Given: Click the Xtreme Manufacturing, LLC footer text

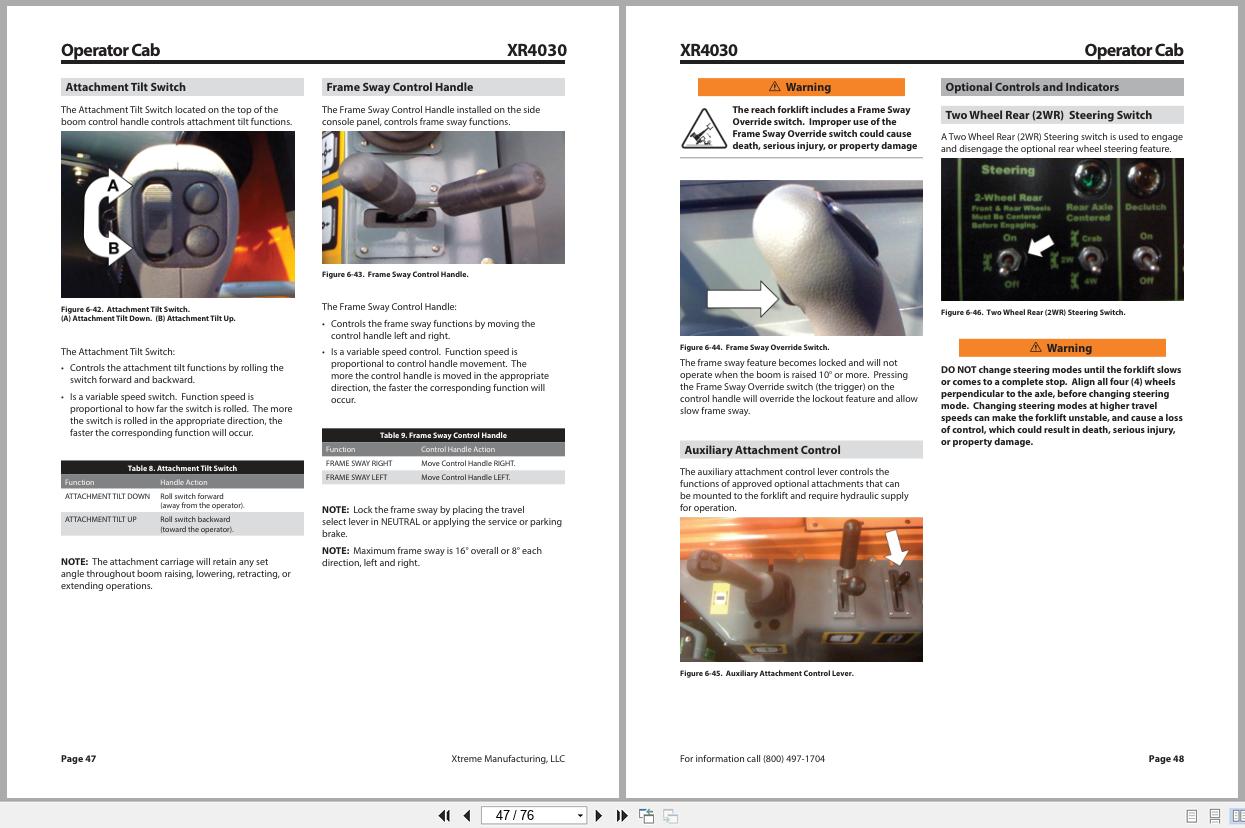Looking at the screenshot, I should (508, 758).
